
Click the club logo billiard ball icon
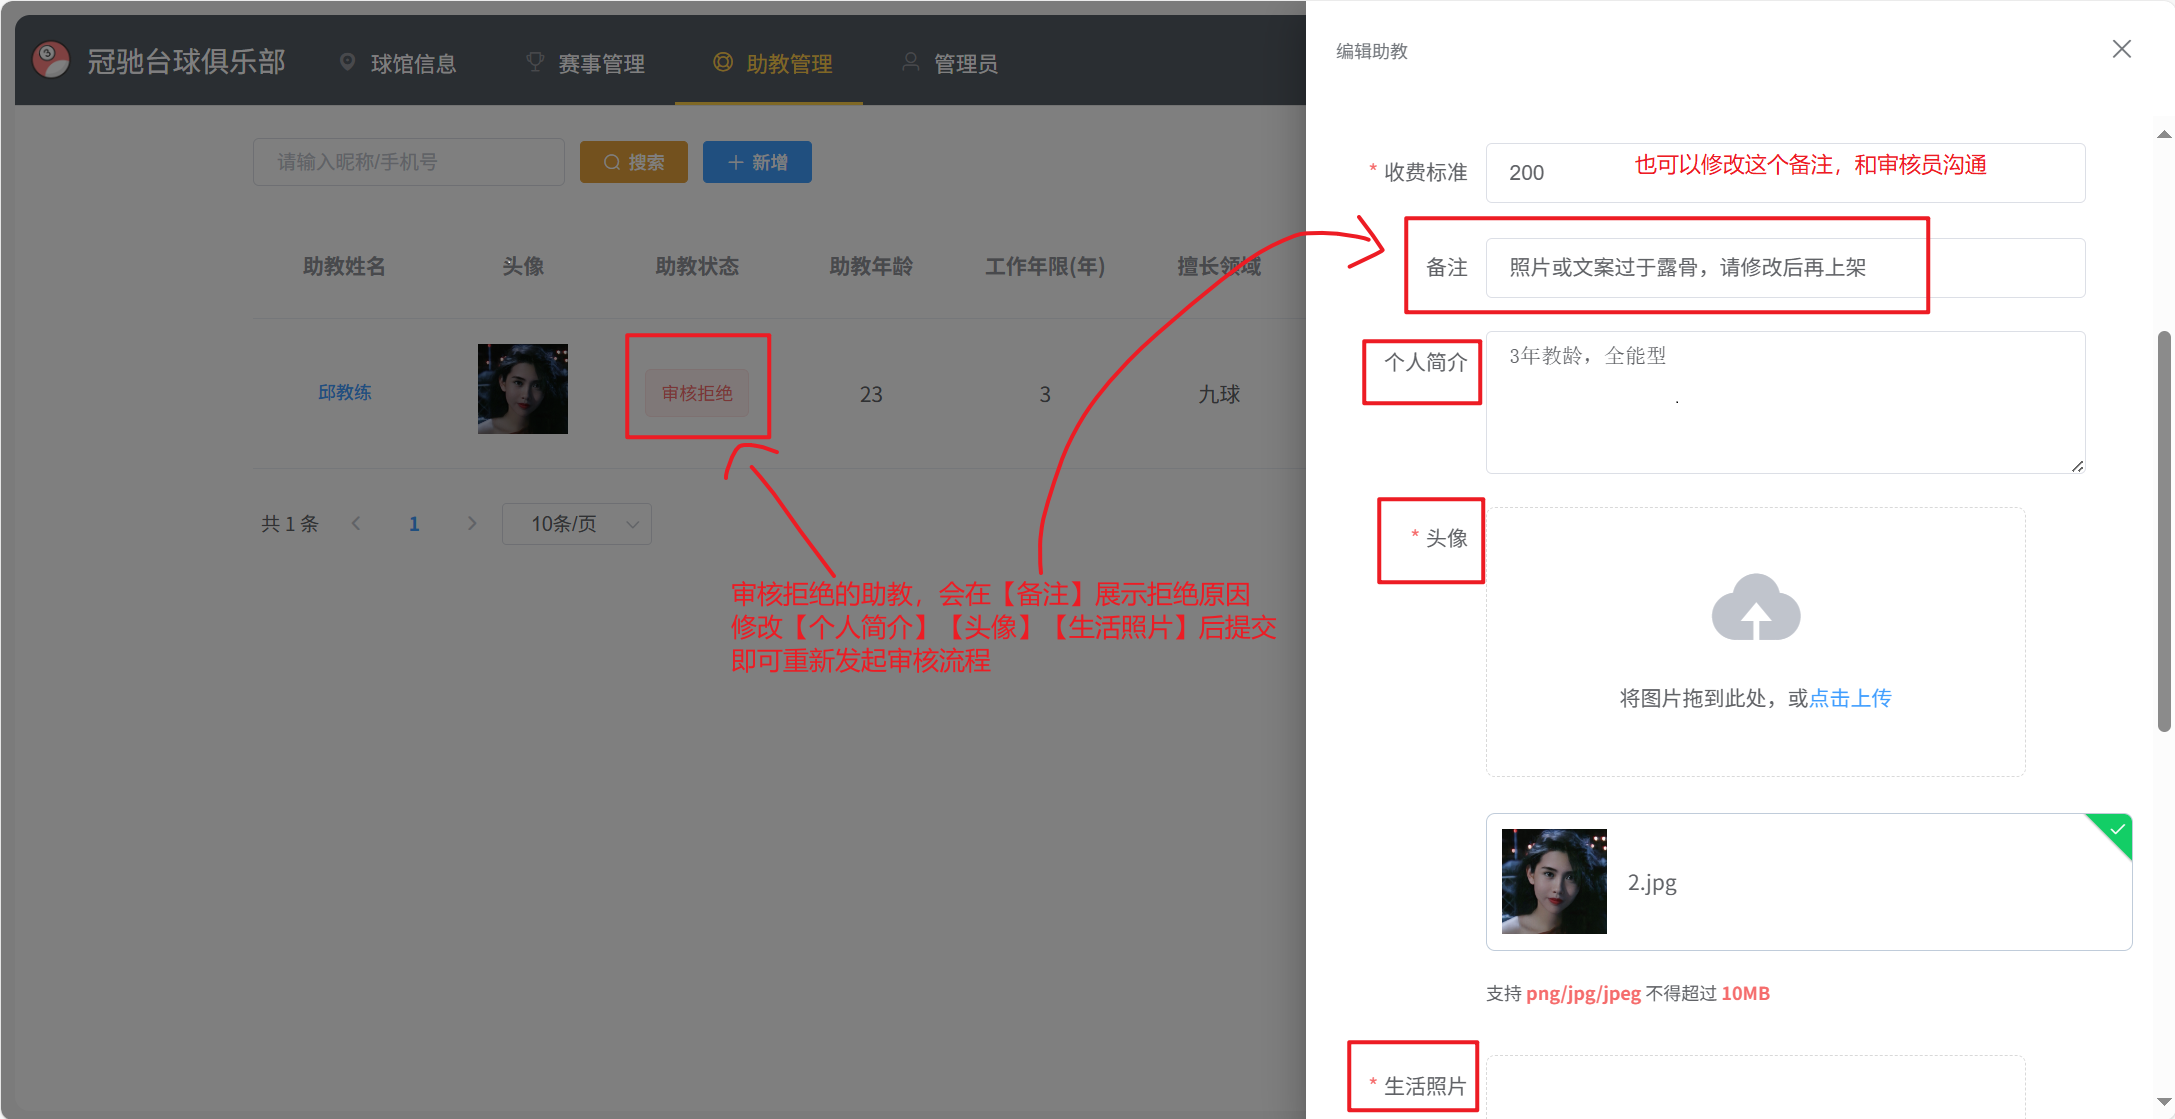(x=51, y=61)
